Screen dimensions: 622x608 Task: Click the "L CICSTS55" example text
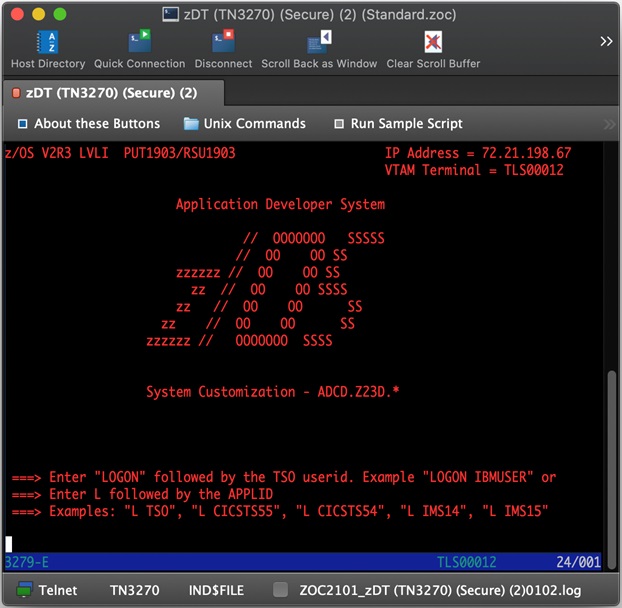pyautogui.click(x=236, y=511)
